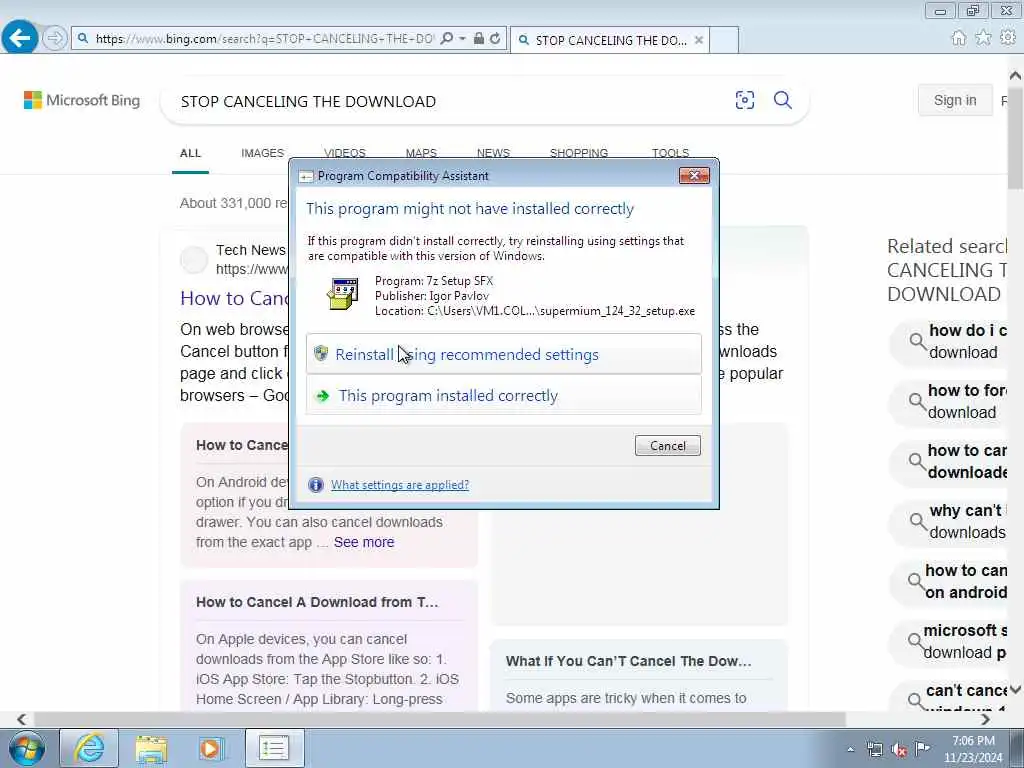Screen dimensions: 1024x768
Task: Open the Internet Explorer Home icon
Action: point(959,38)
